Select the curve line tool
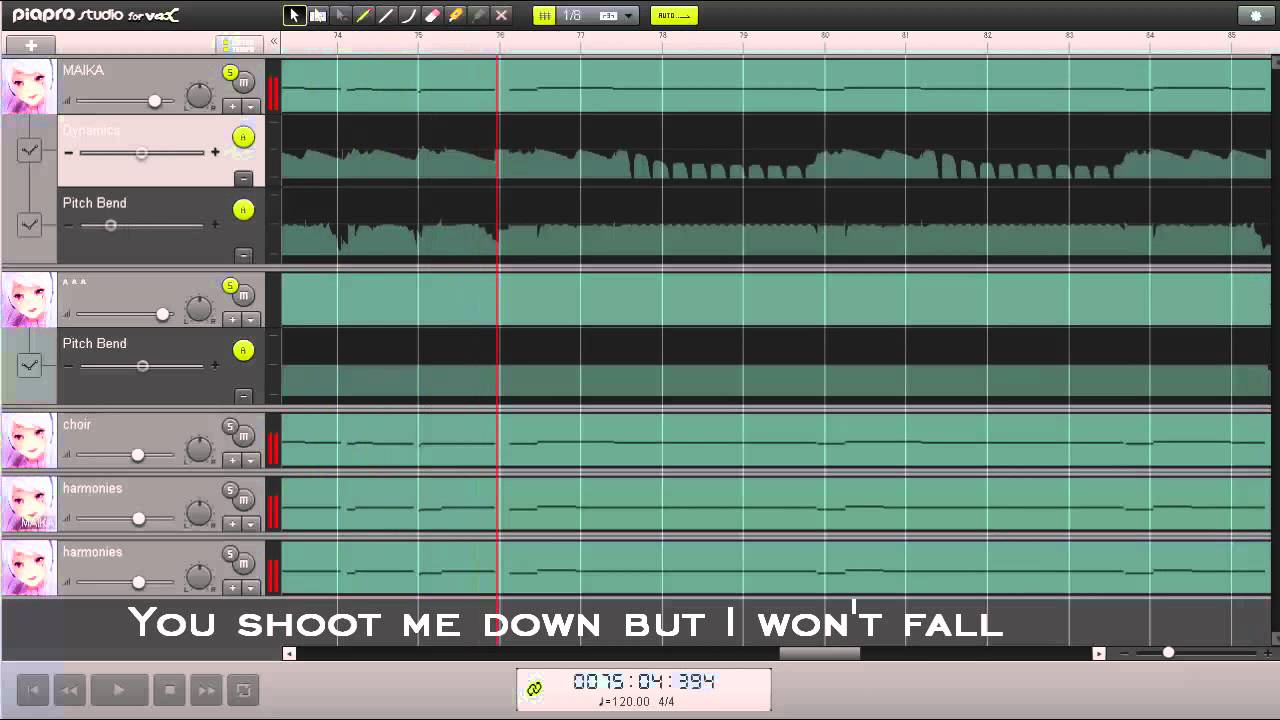The height and width of the screenshot is (720, 1280). (410, 15)
